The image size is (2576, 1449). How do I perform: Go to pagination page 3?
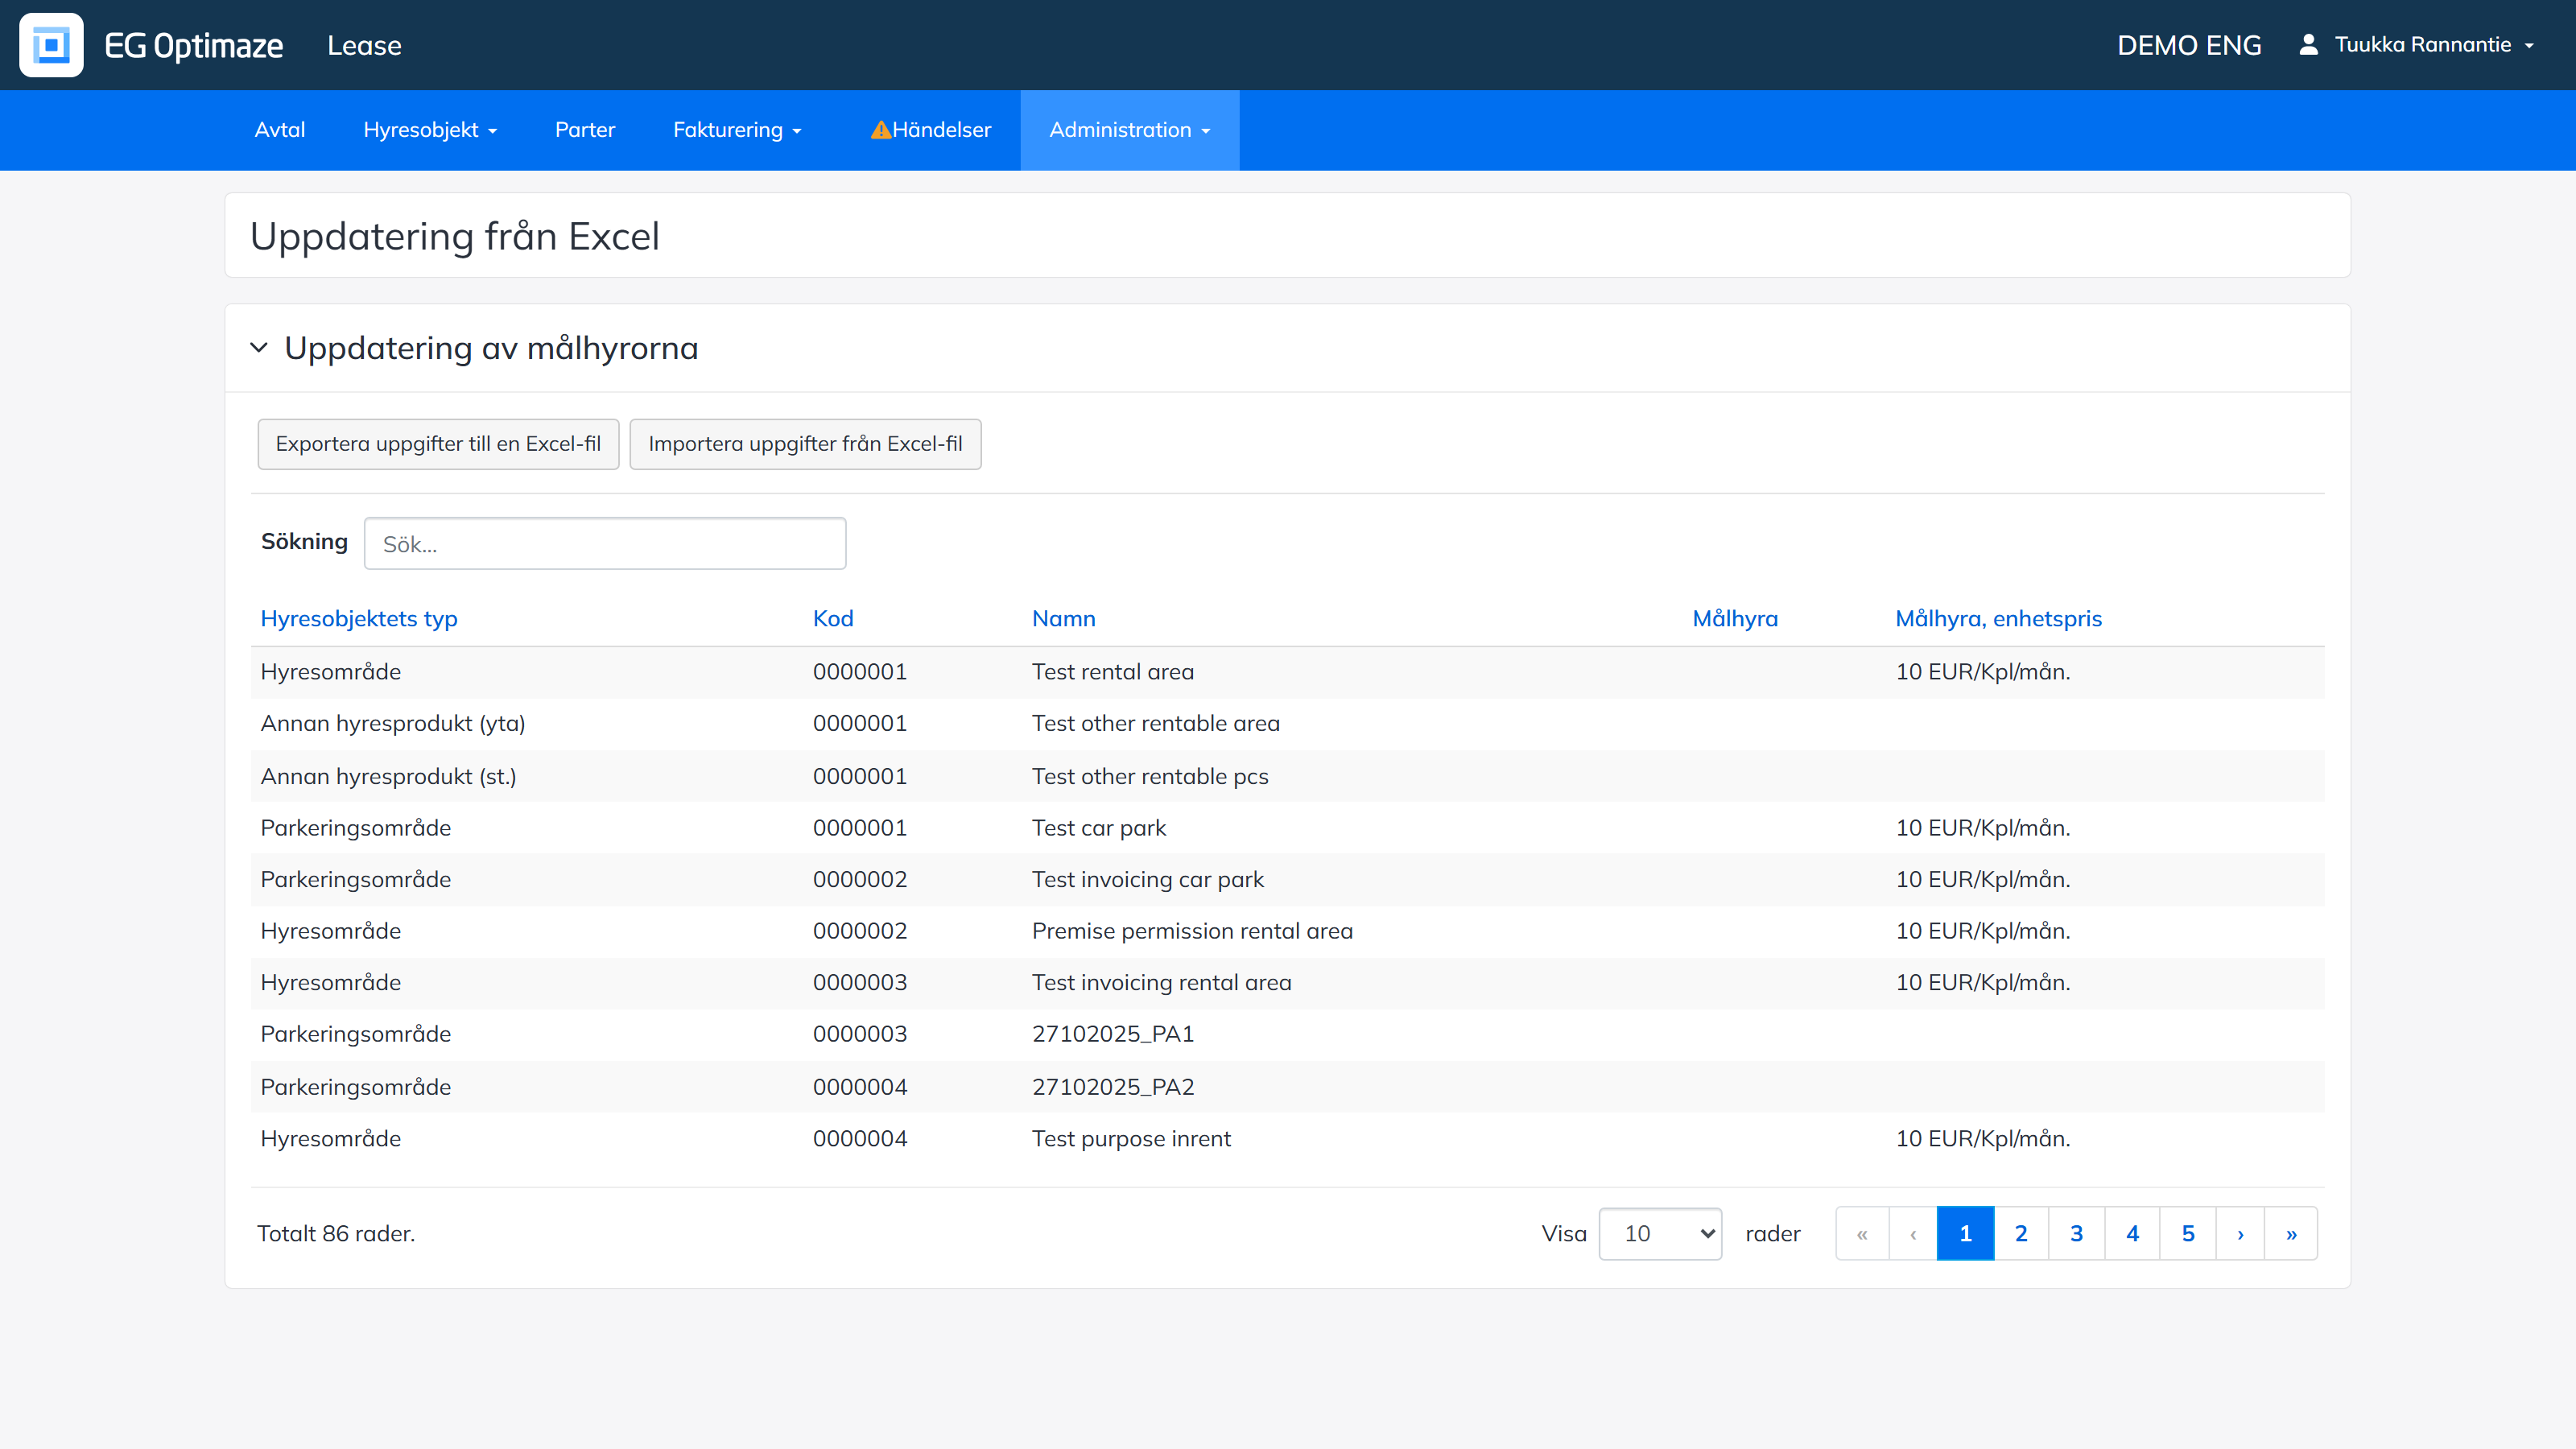(2077, 1233)
